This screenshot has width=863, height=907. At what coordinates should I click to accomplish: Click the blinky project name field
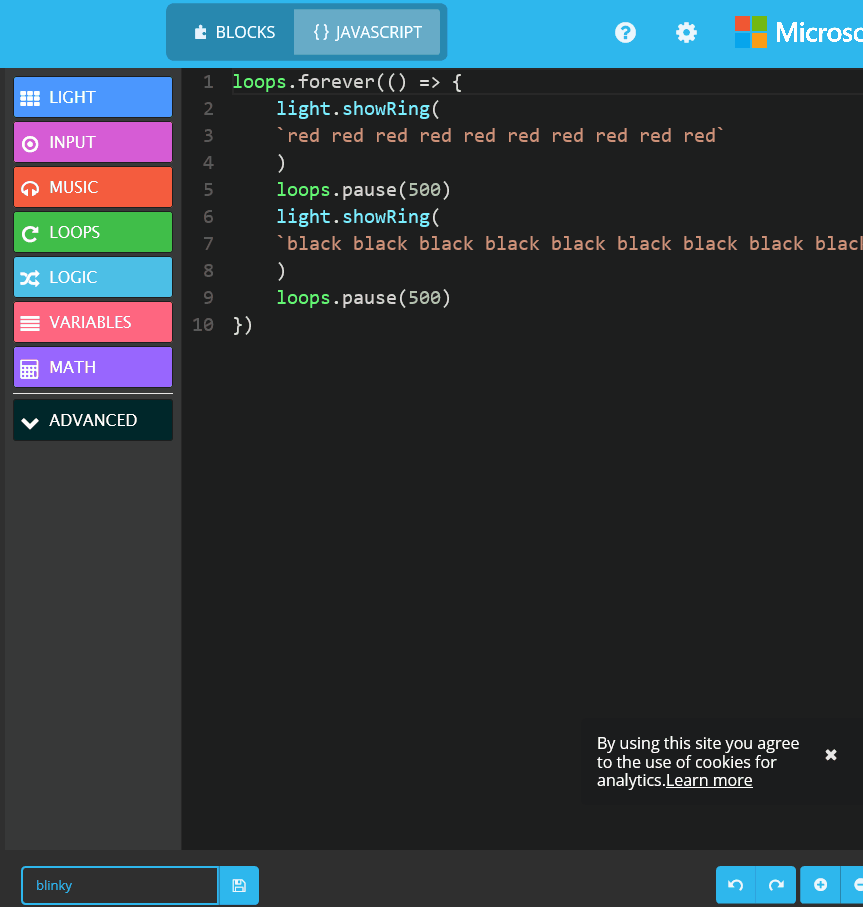point(119,885)
